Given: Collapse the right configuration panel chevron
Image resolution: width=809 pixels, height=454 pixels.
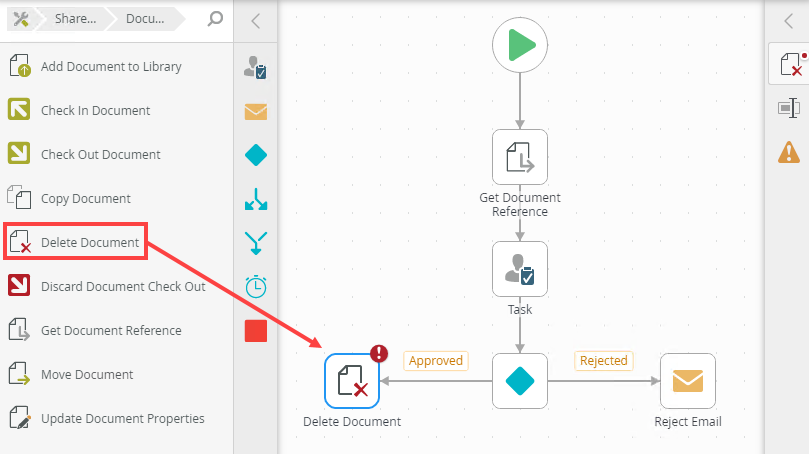Looking at the screenshot, I should [x=788, y=21].
